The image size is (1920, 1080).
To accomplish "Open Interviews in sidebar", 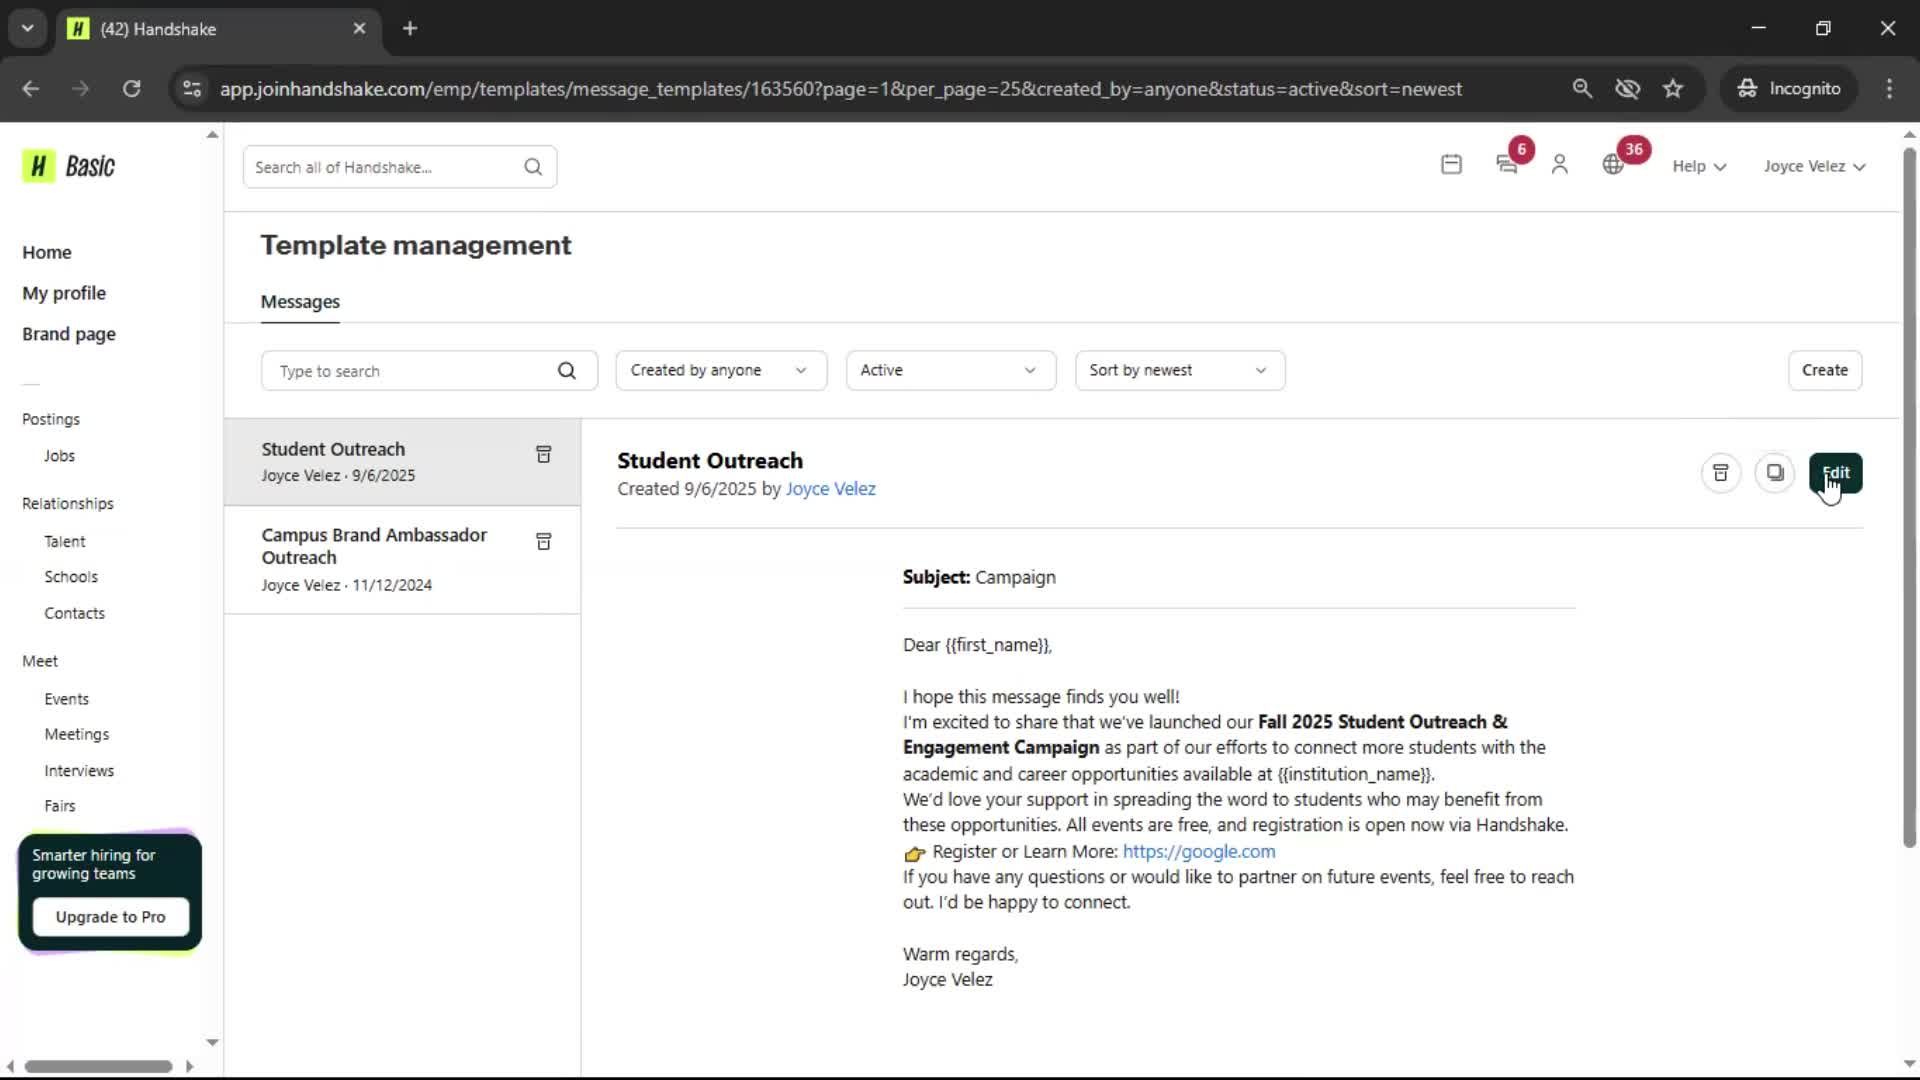I will pos(79,771).
